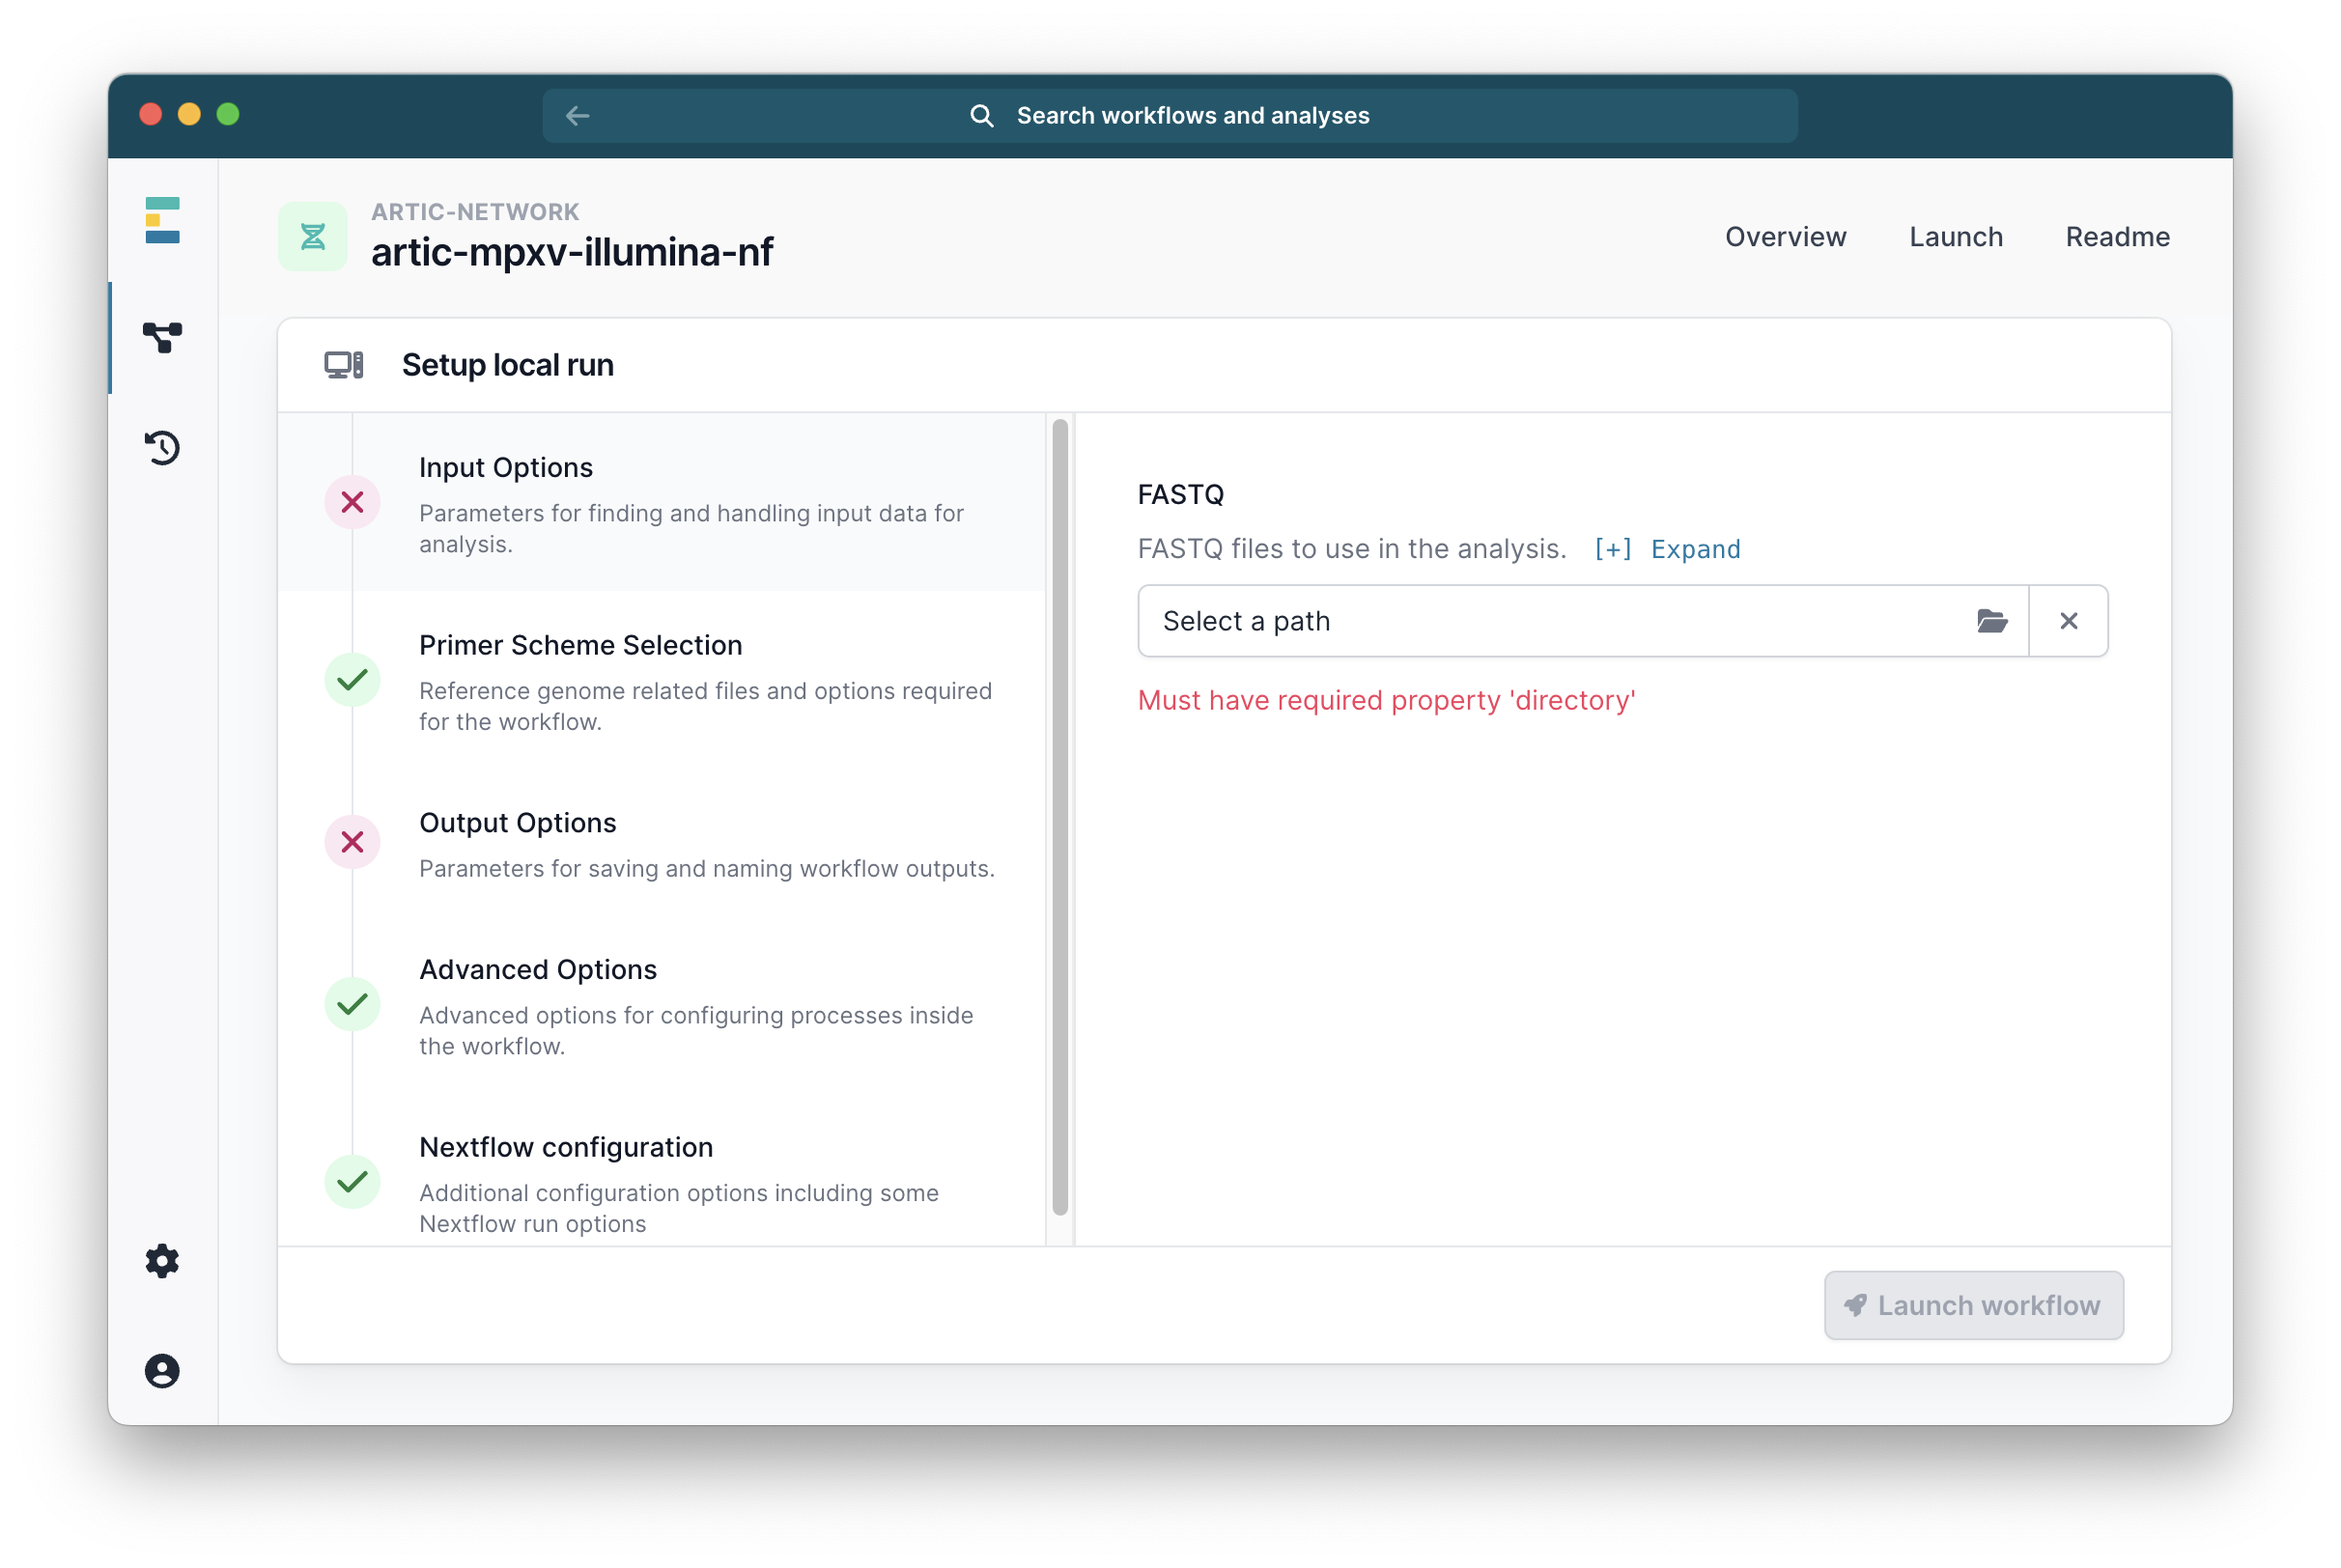The width and height of the screenshot is (2341, 1568).
Task: Select the Primer Scheme Selection section
Action: click(x=662, y=681)
